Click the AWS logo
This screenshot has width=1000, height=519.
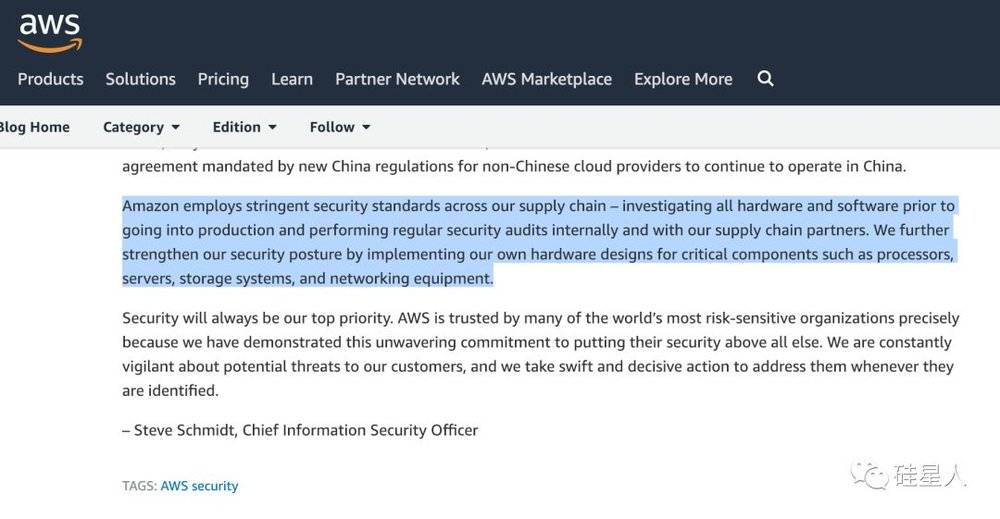tap(50, 33)
